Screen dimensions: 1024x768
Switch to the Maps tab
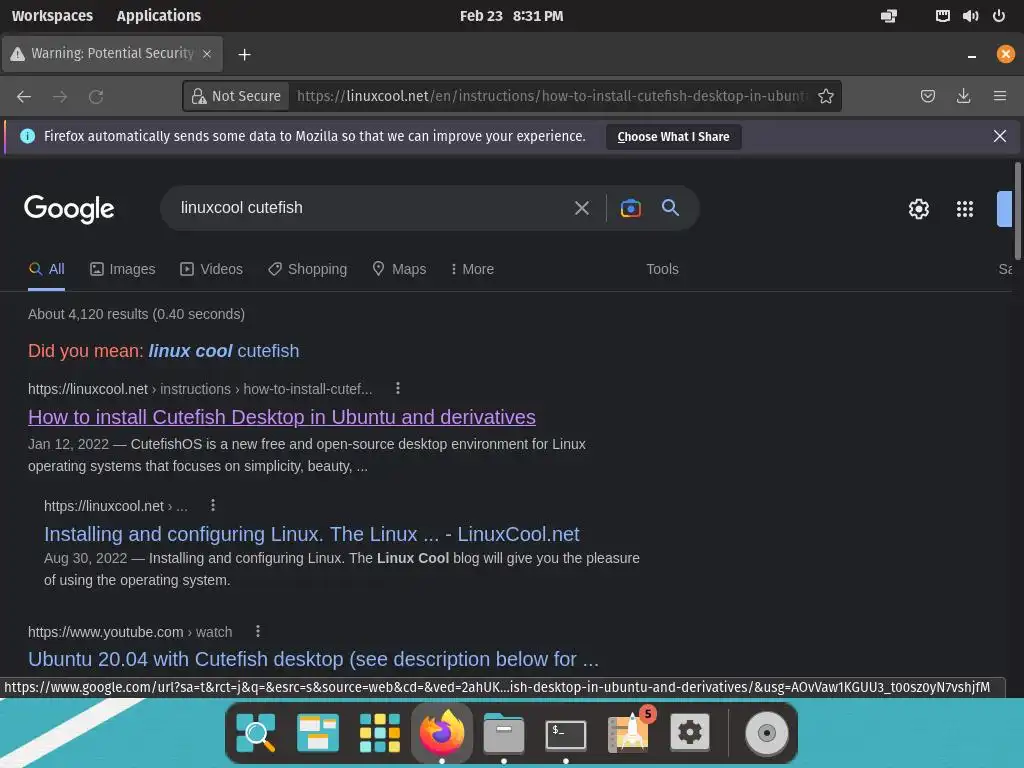[x=399, y=269]
